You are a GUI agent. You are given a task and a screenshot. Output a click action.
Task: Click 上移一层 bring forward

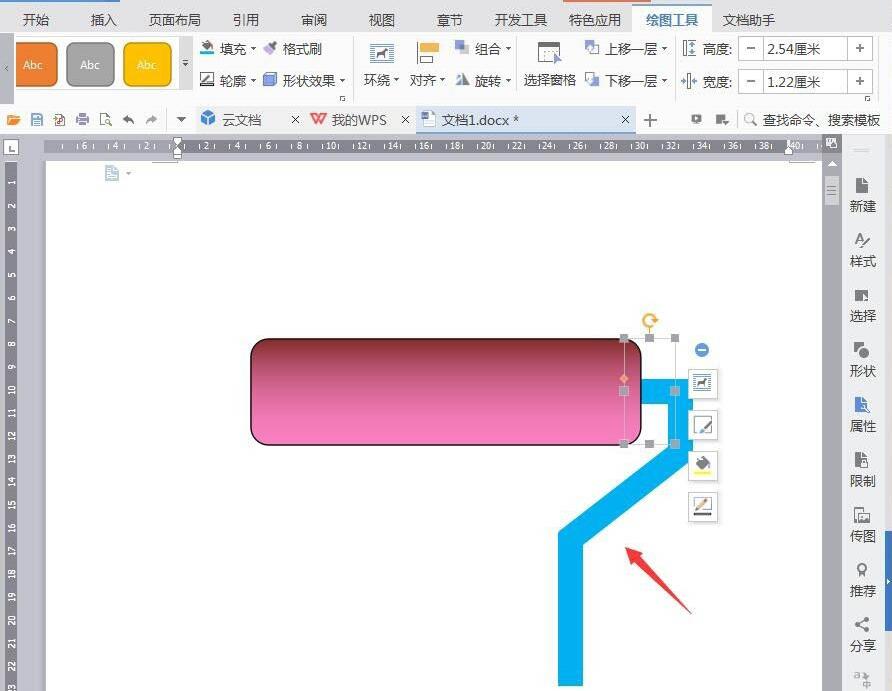click(x=626, y=49)
